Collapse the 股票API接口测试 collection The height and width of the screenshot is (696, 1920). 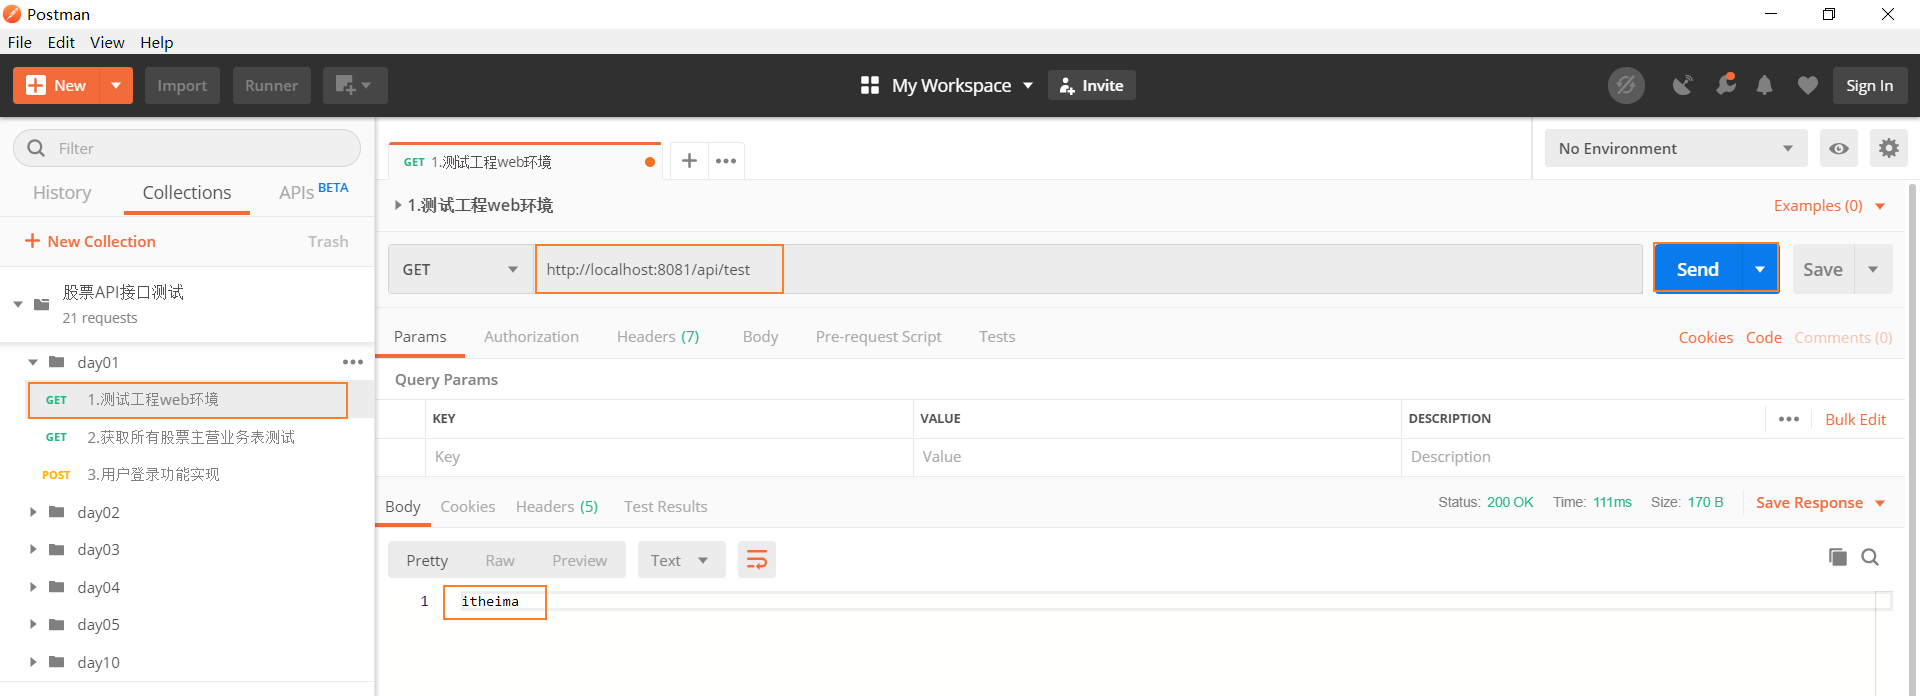[18, 304]
